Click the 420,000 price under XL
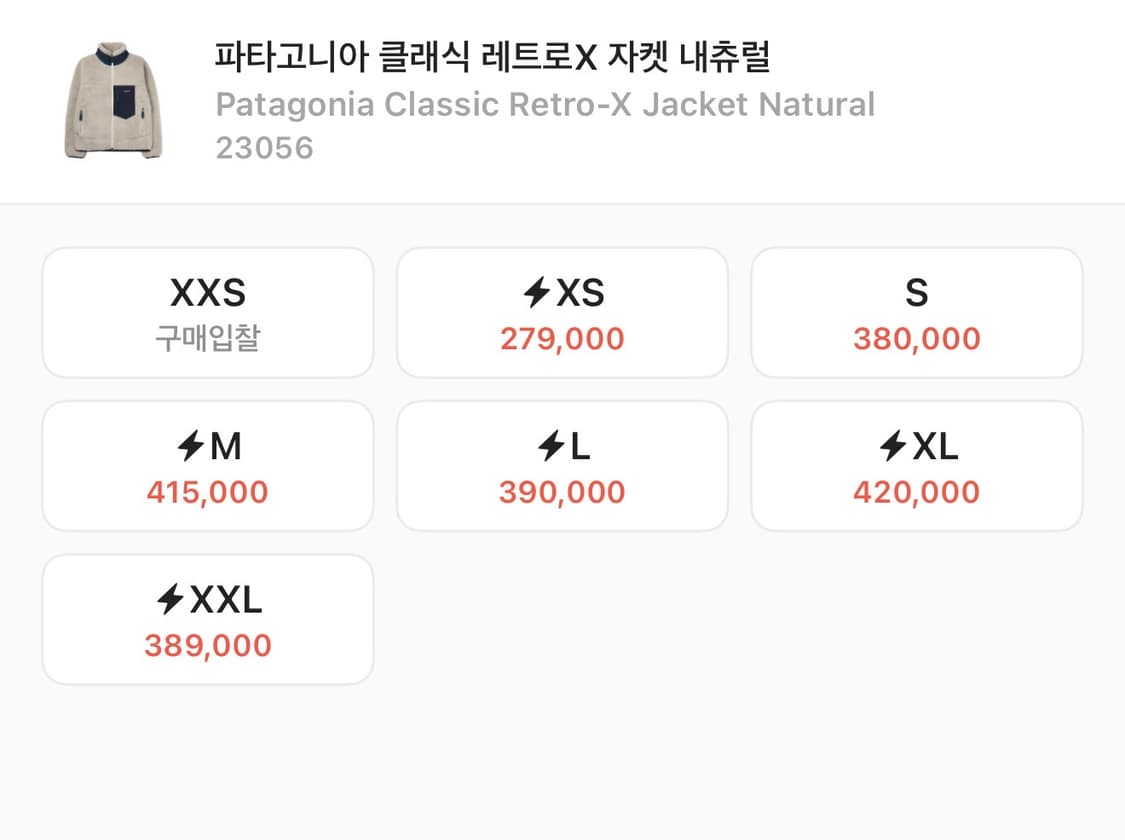The width and height of the screenshot is (1125, 840). 917,492
